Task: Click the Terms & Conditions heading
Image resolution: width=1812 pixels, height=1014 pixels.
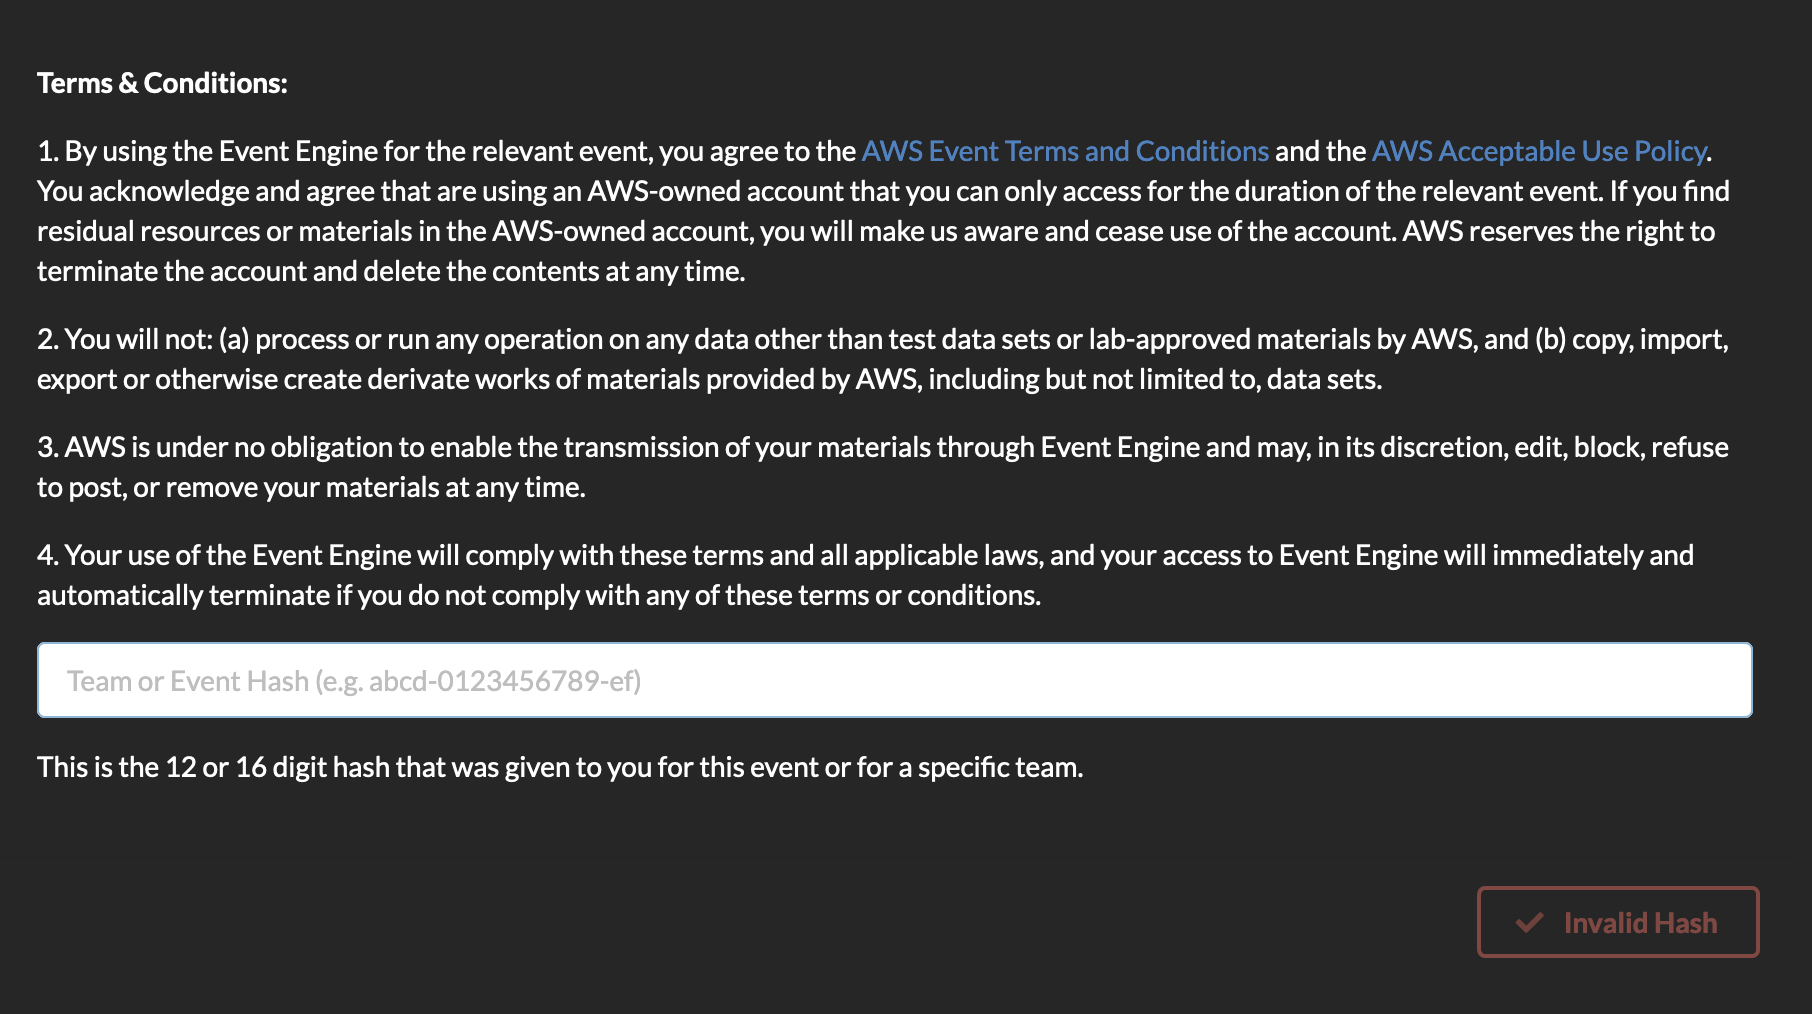Action: coord(162,83)
